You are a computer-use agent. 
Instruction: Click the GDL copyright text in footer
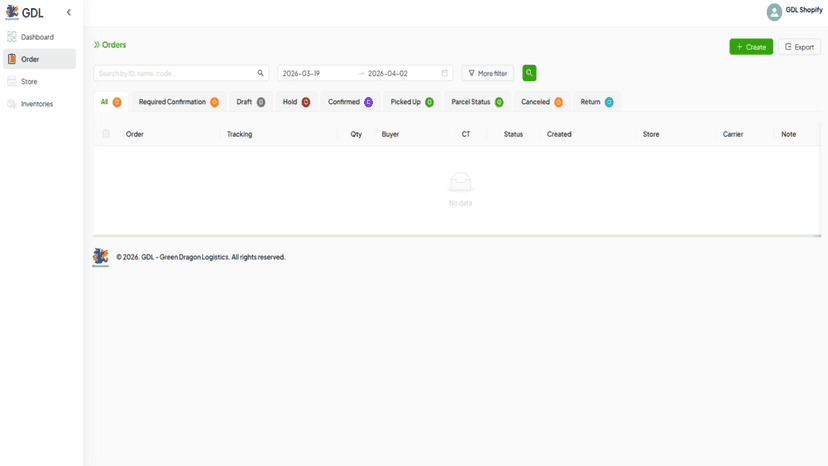point(201,257)
